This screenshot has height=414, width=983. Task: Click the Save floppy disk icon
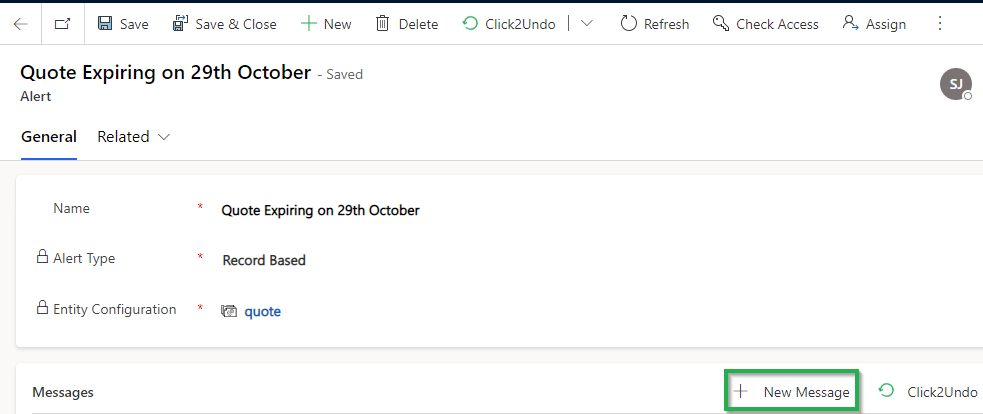coord(105,24)
